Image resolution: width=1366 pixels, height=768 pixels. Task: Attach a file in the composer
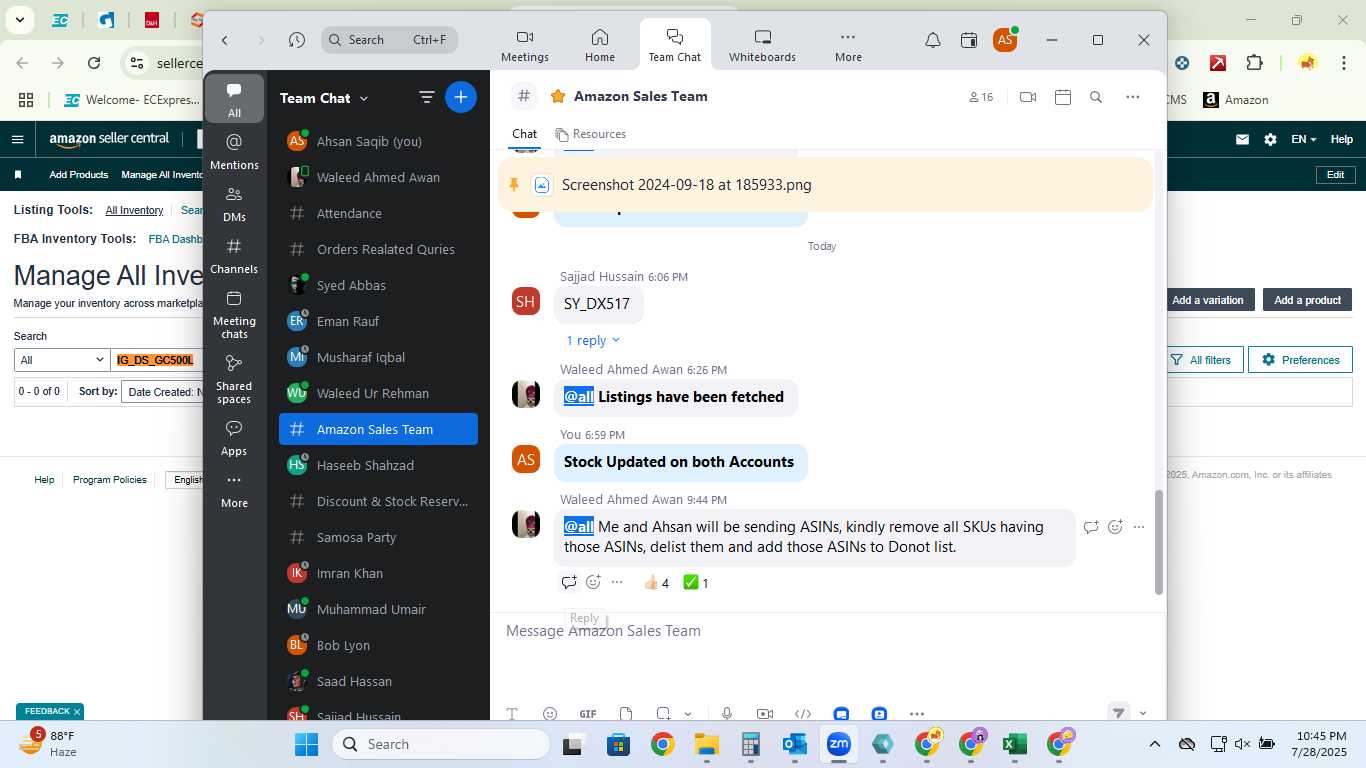click(x=626, y=714)
